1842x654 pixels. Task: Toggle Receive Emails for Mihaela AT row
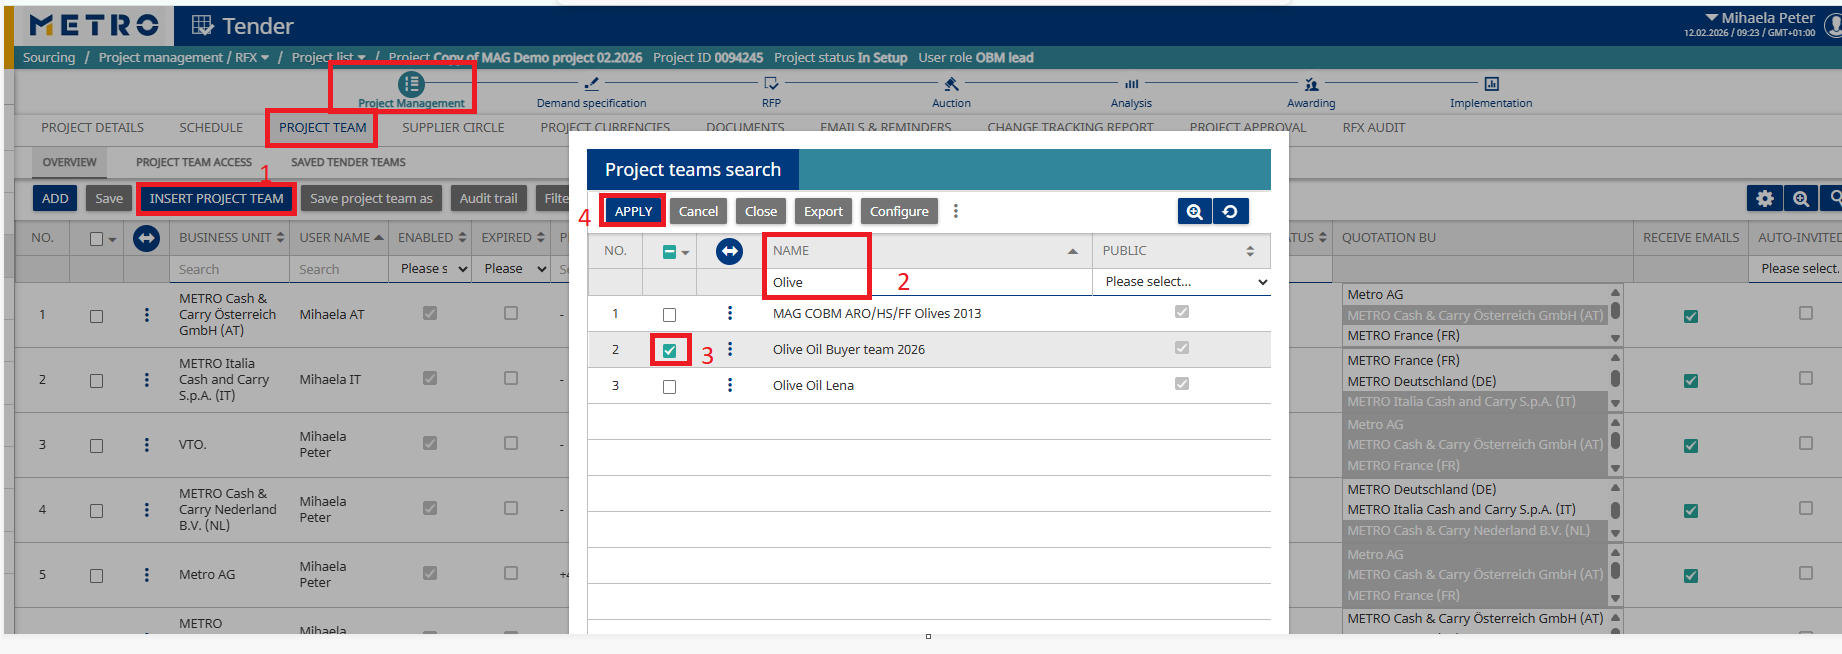pyautogui.click(x=1690, y=316)
